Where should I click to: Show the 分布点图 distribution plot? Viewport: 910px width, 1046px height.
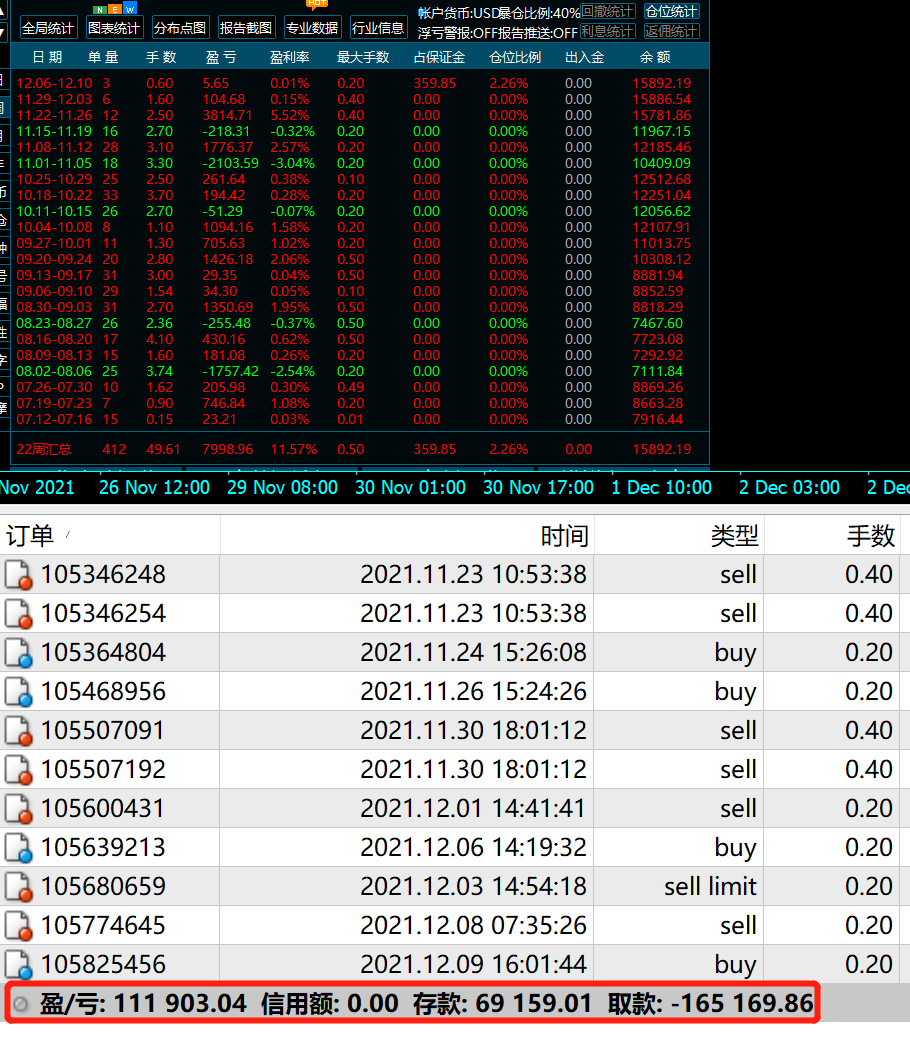pos(179,28)
